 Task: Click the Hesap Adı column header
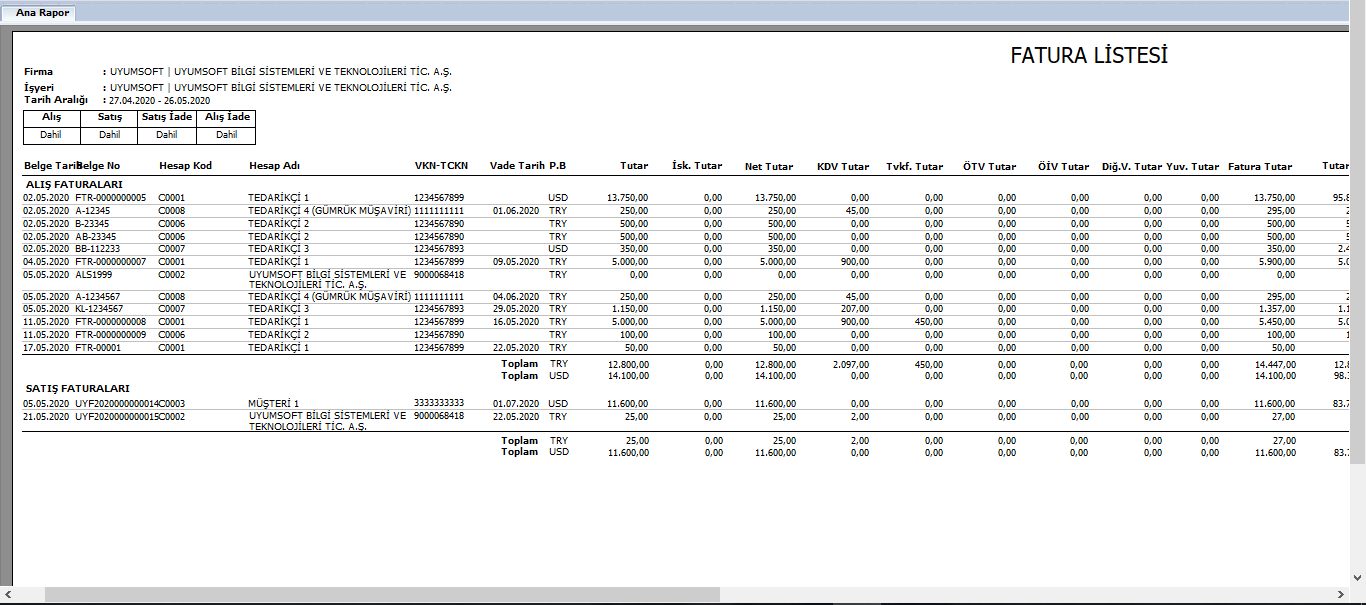click(274, 167)
